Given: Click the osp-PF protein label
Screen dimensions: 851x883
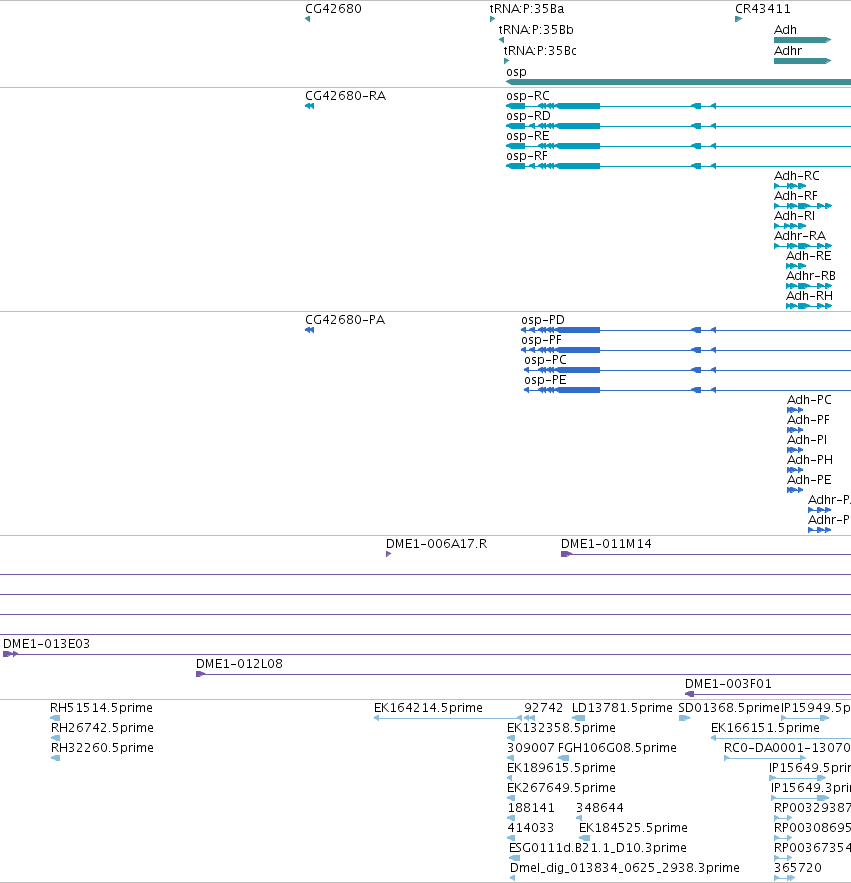Looking at the screenshot, I should pyautogui.click(x=541, y=340).
